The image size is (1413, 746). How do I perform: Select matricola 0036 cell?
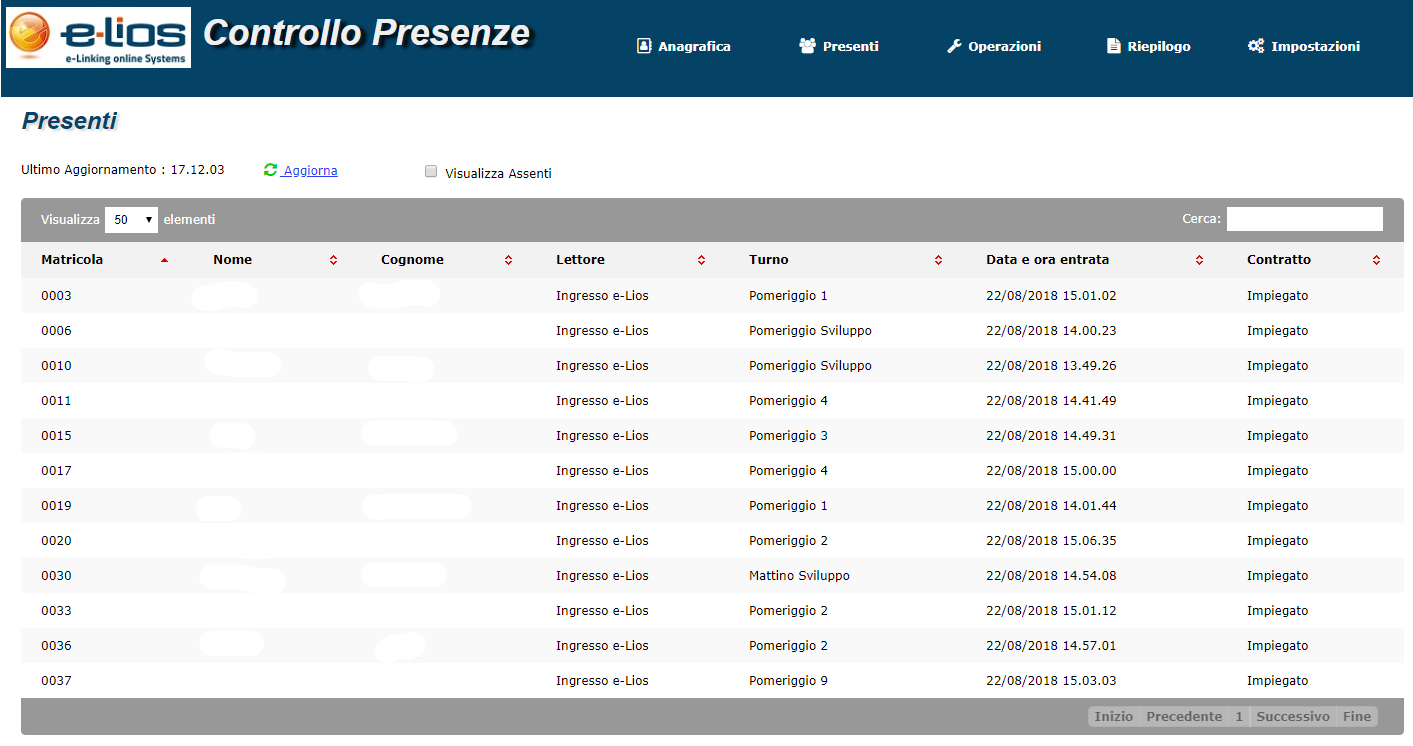[x=56, y=646]
